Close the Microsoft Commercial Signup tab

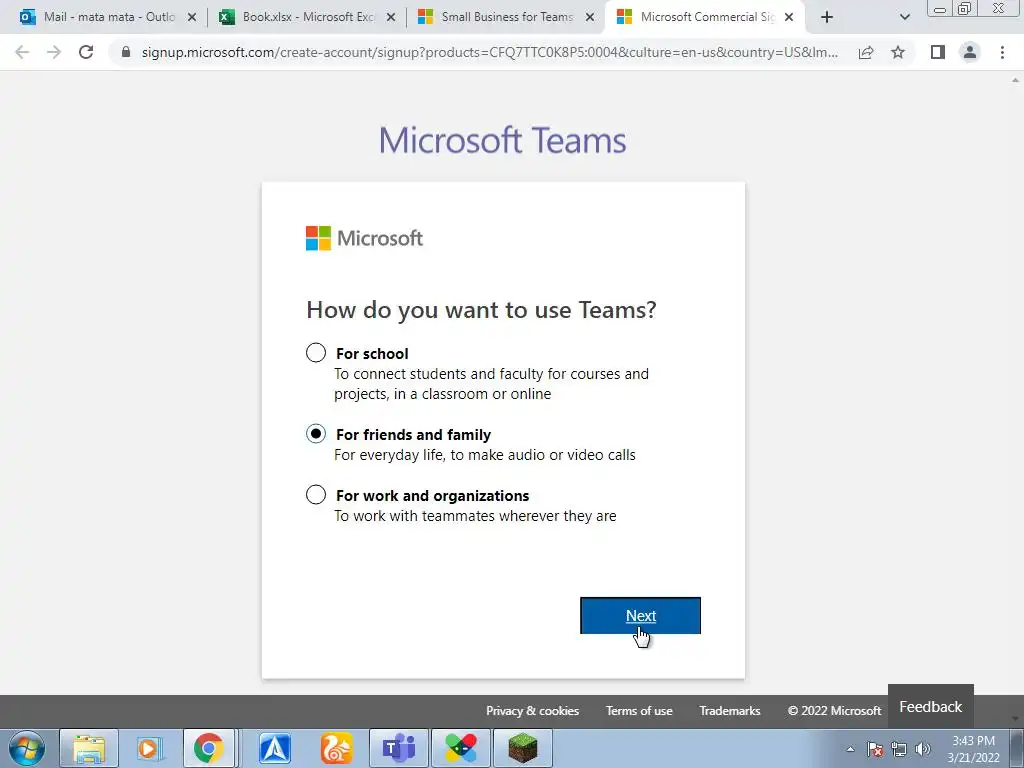point(789,18)
